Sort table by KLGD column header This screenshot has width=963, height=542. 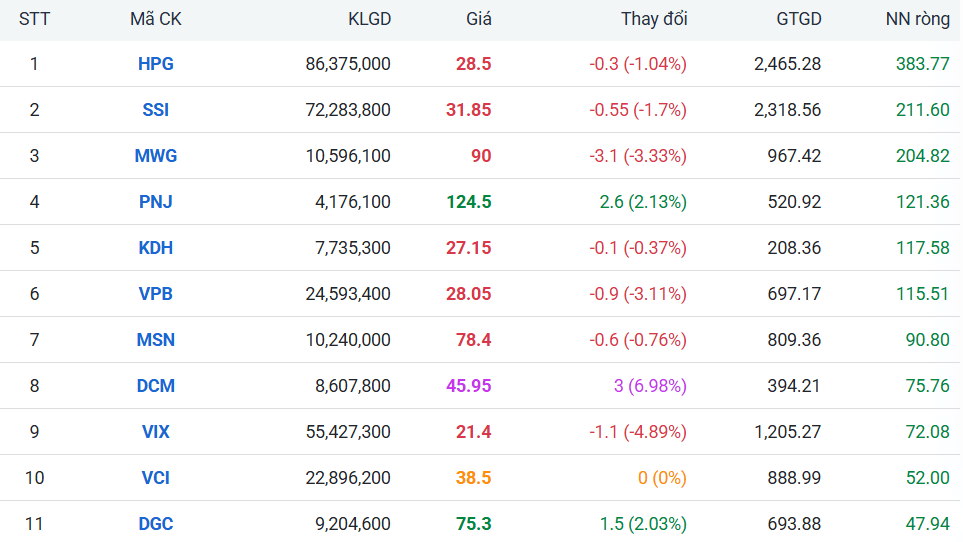click(x=369, y=19)
